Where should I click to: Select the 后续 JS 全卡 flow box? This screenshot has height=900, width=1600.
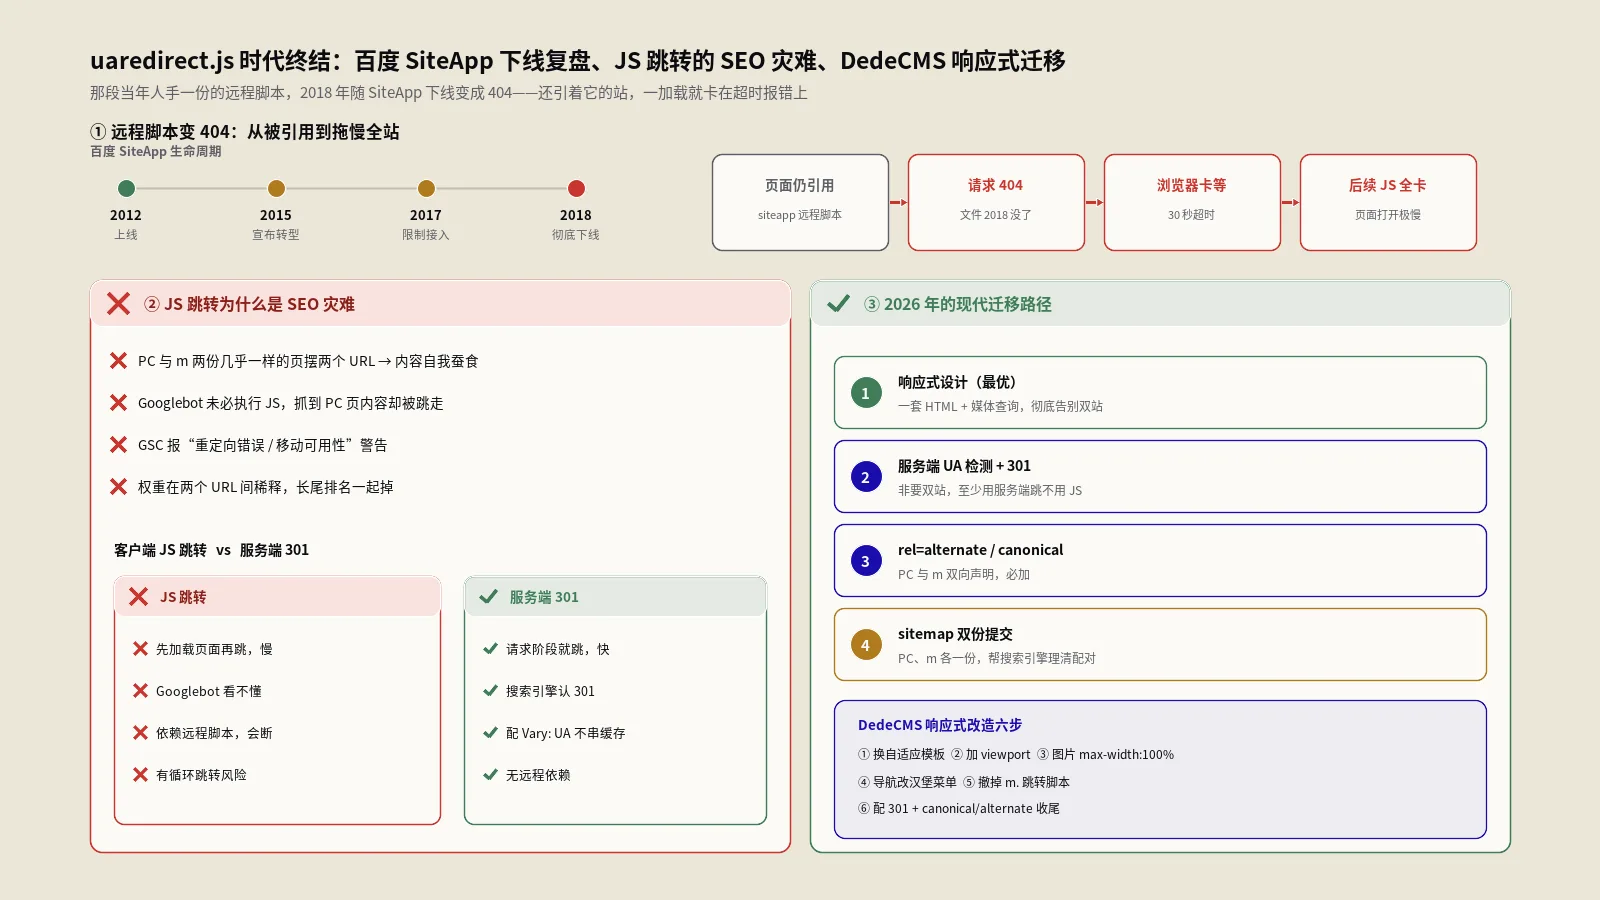pyautogui.click(x=1388, y=202)
